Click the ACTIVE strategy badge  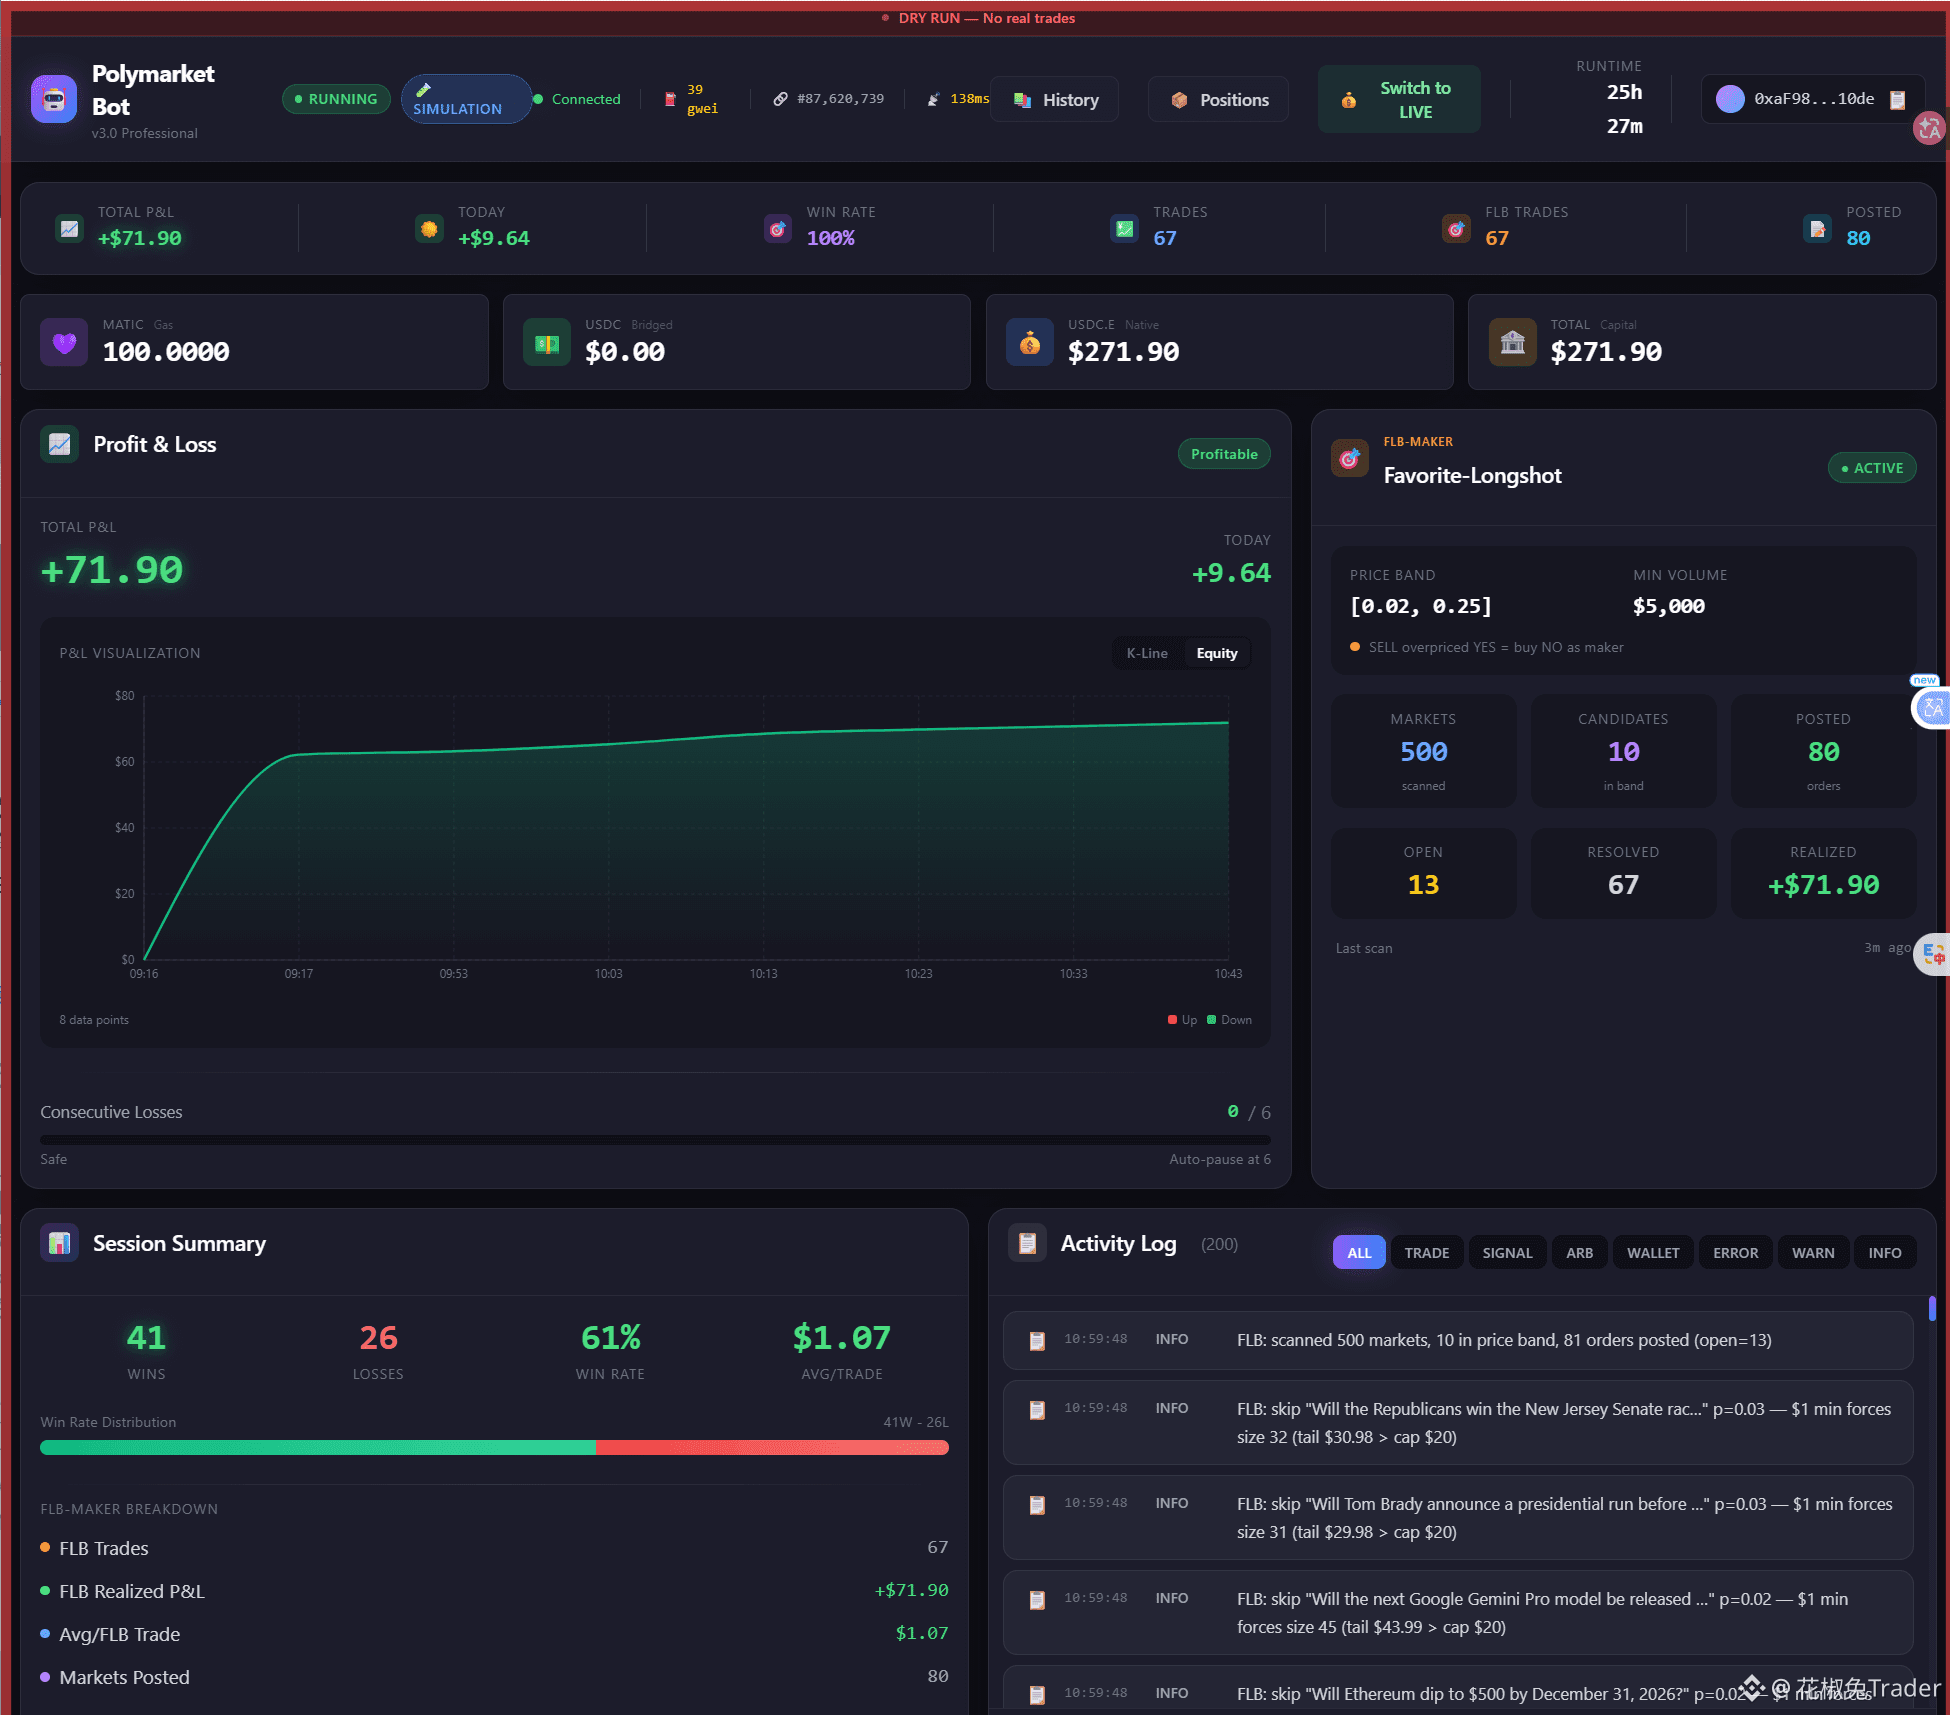(1872, 468)
